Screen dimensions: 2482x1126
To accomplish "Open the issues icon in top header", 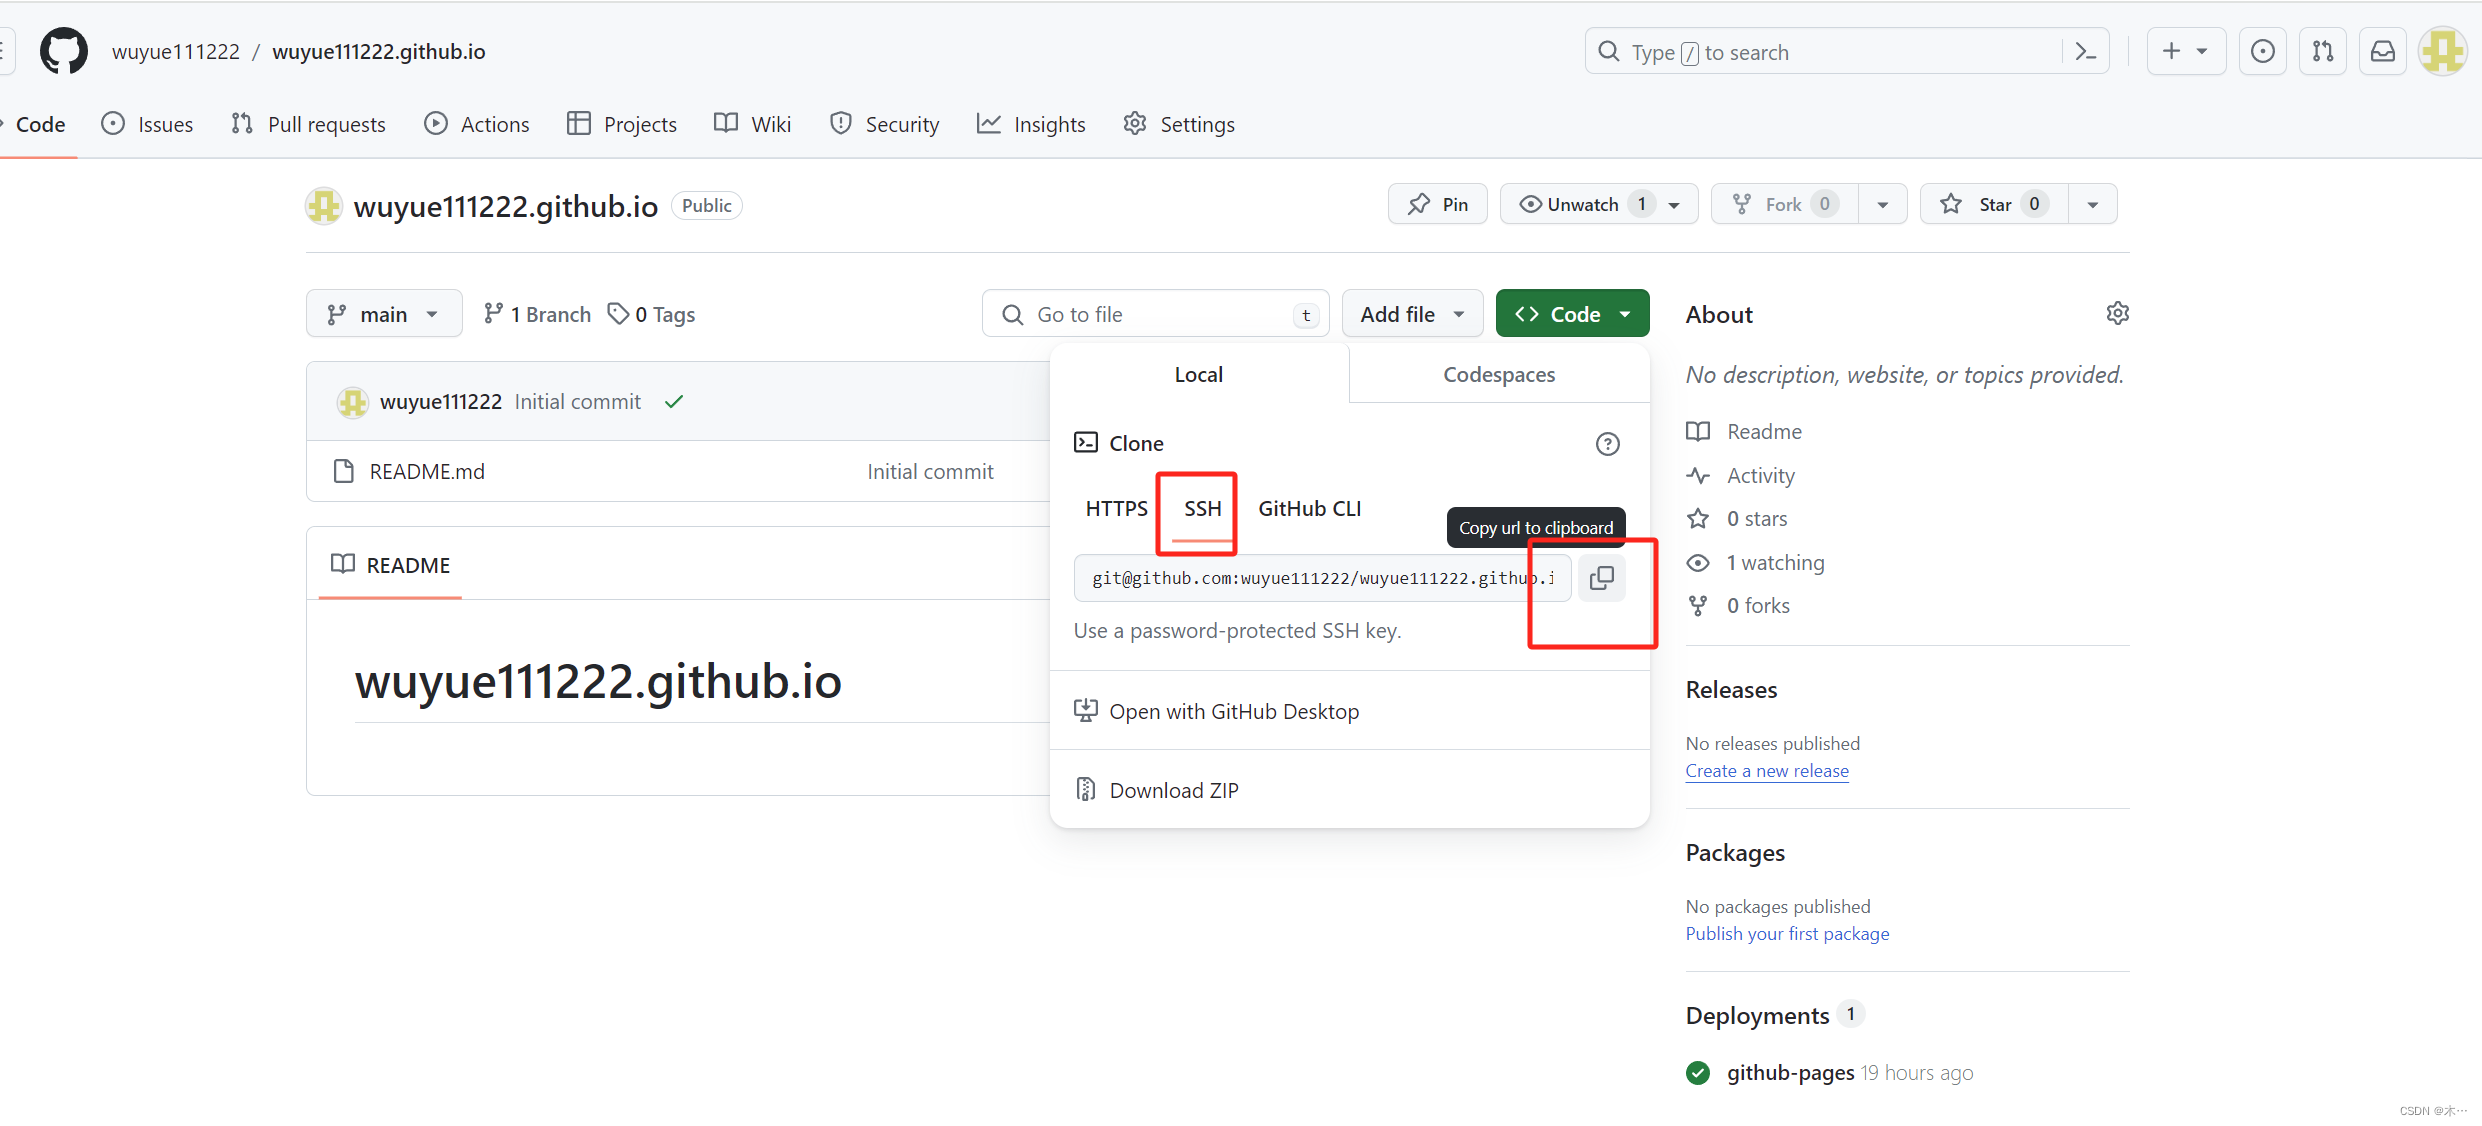I will click(x=2262, y=52).
